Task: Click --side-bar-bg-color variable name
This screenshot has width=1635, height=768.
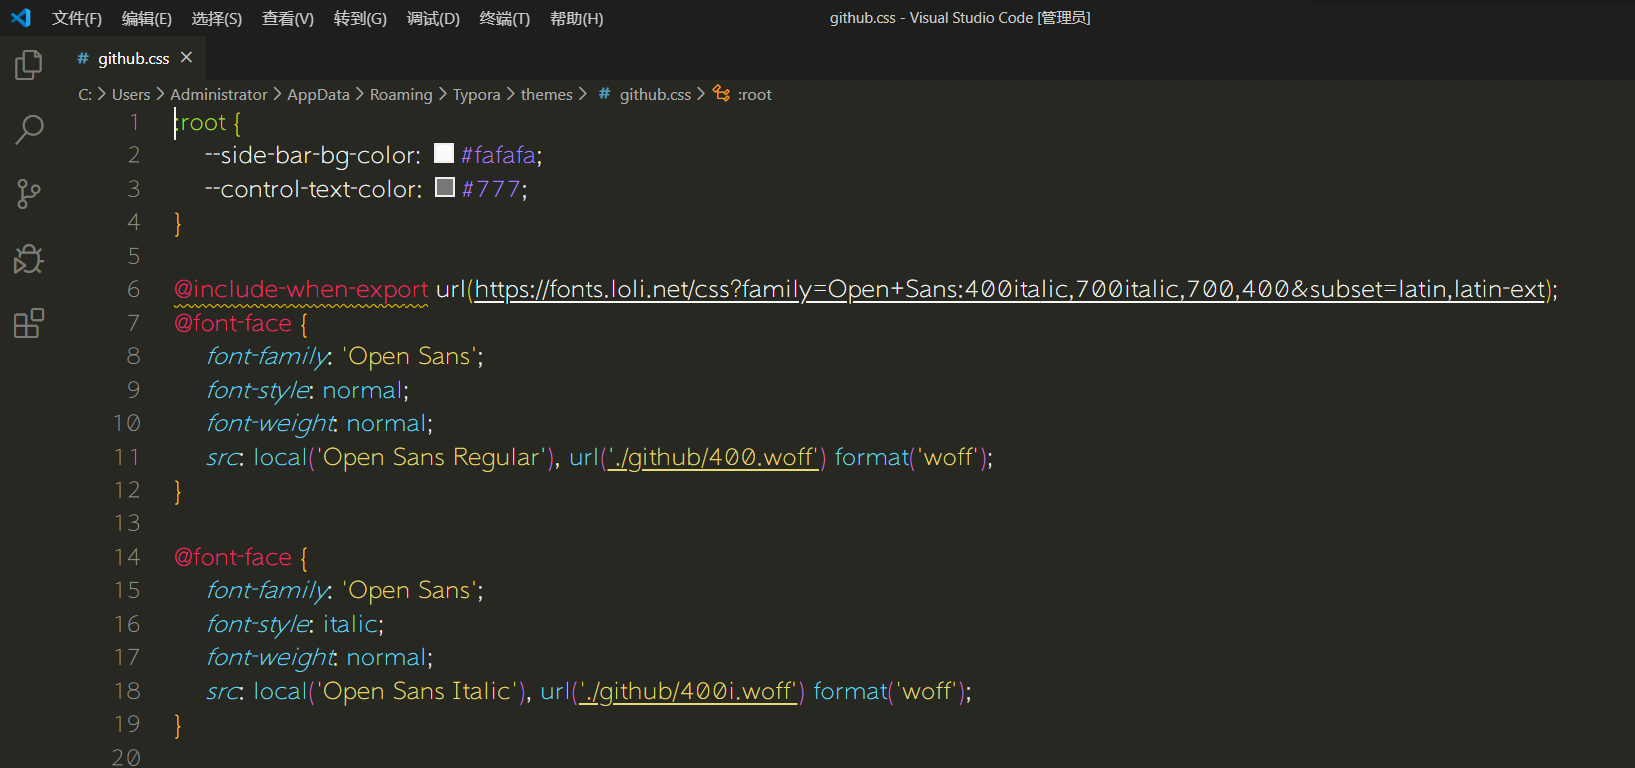Action: point(310,155)
